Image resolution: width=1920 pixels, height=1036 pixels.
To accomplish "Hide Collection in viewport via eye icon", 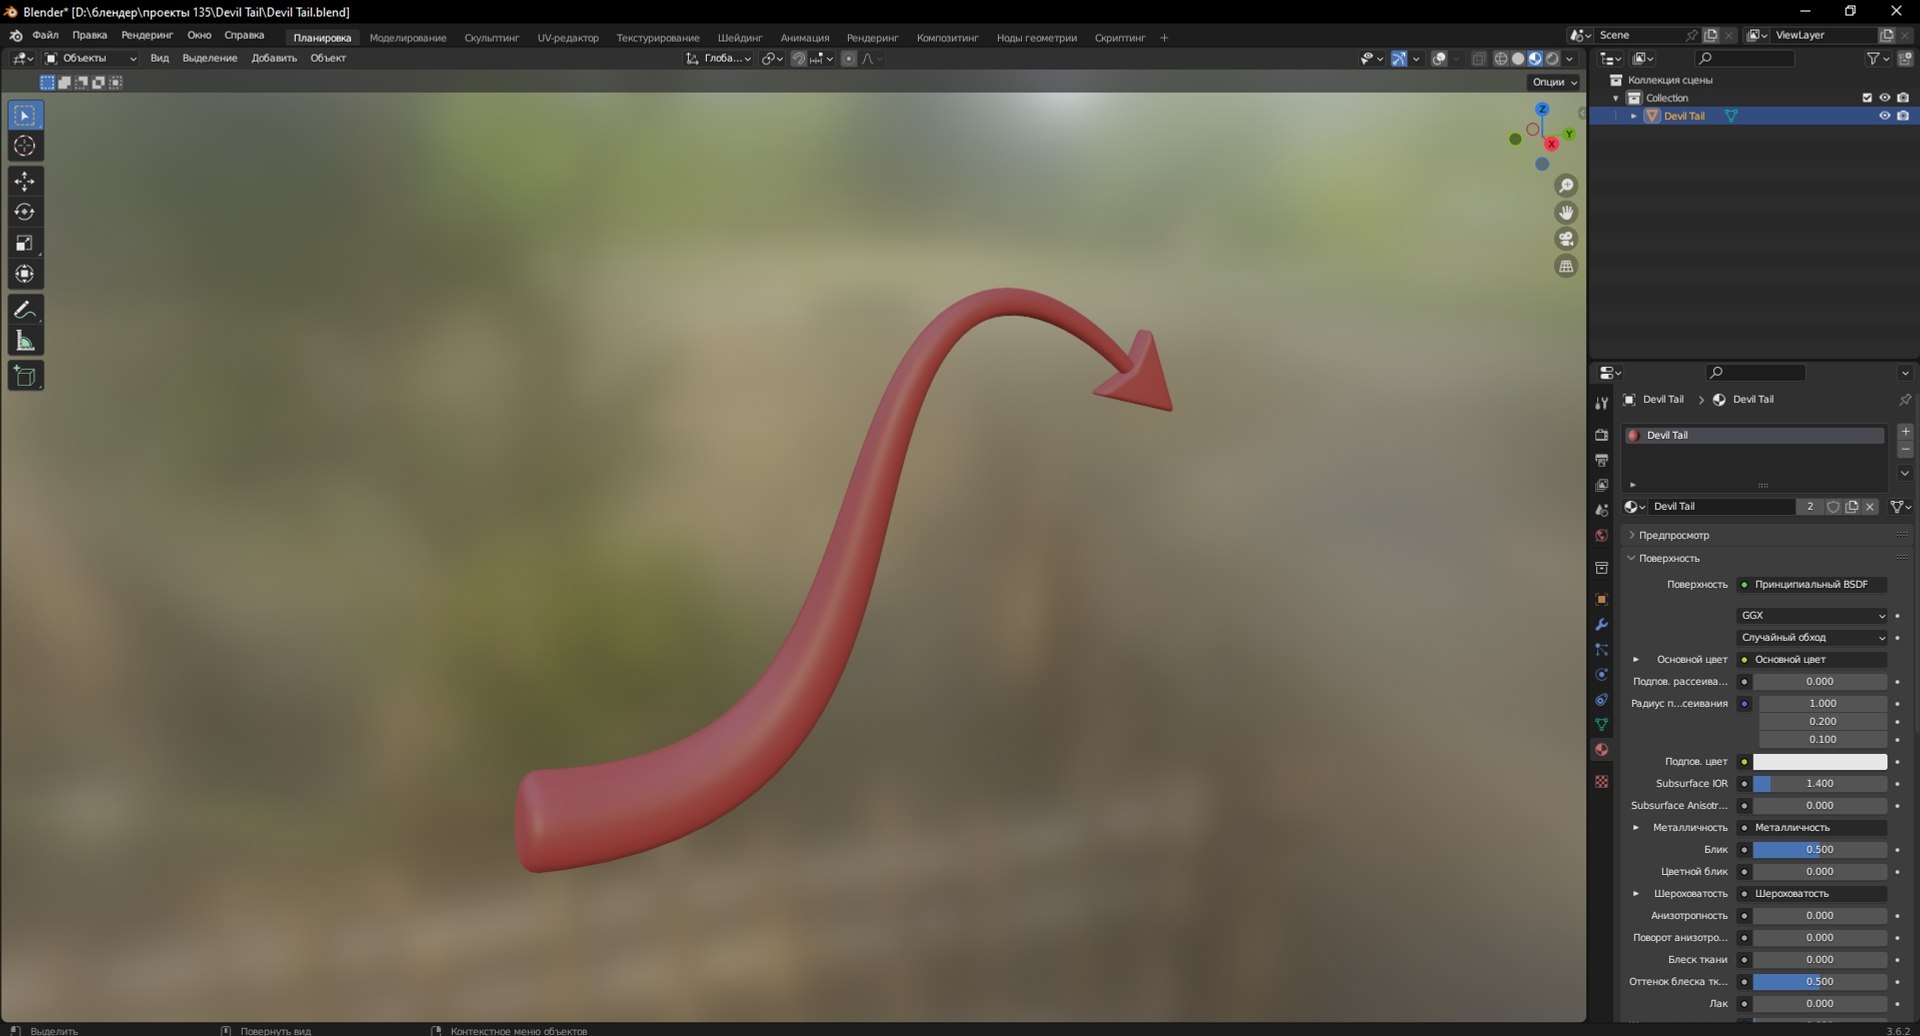I will tap(1884, 98).
